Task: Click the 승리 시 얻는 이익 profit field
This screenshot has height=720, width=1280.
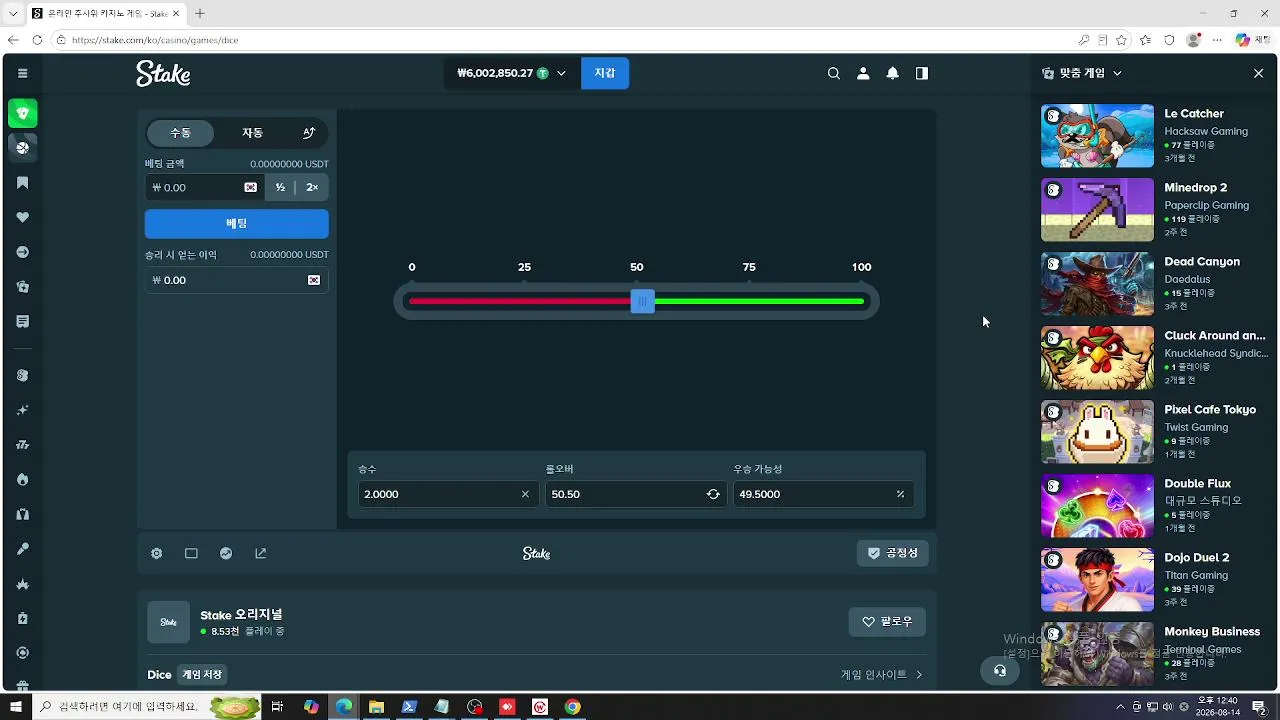Action: pos(236,280)
